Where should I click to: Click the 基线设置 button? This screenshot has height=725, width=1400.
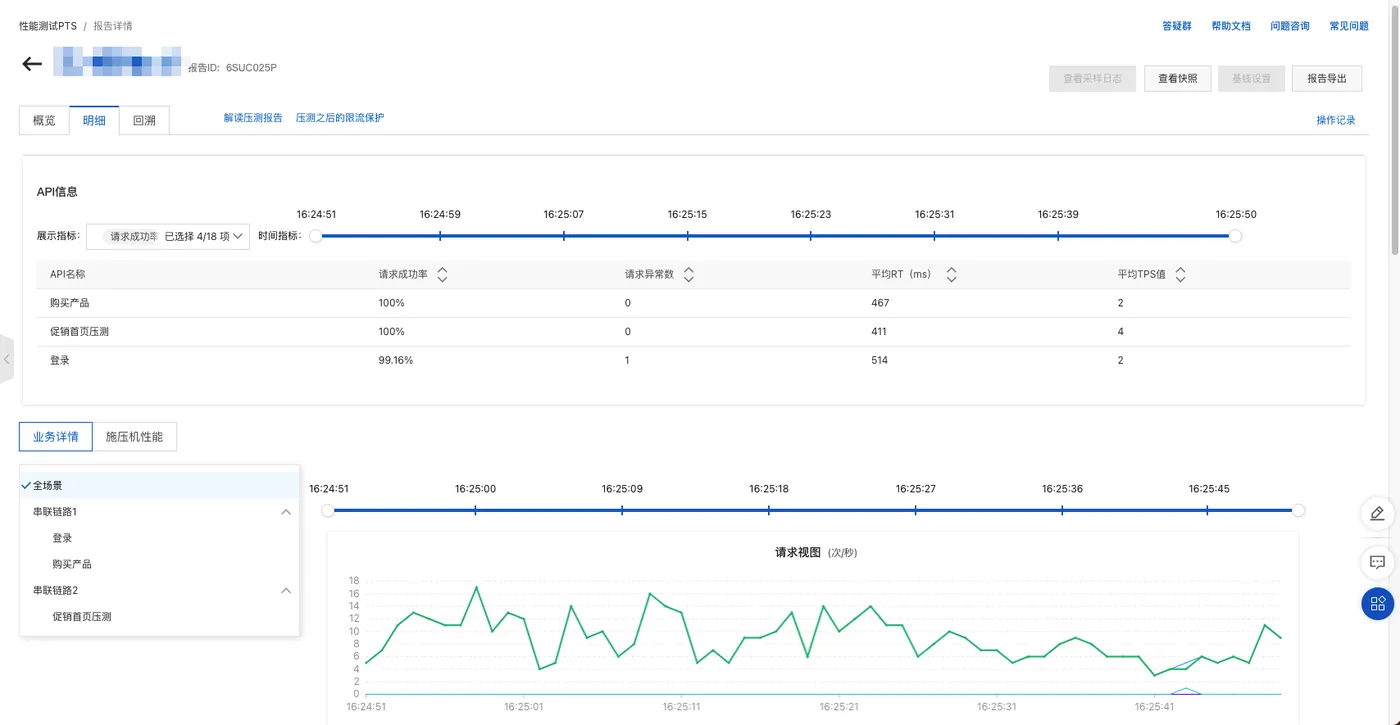pyautogui.click(x=1251, y=78)
